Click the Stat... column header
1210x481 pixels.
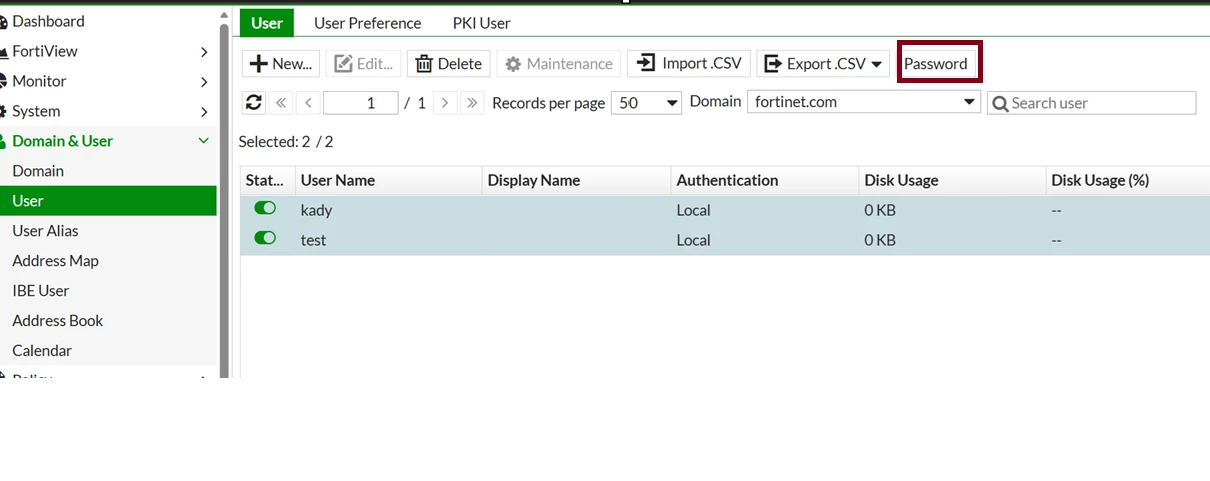tap(267, 180)
